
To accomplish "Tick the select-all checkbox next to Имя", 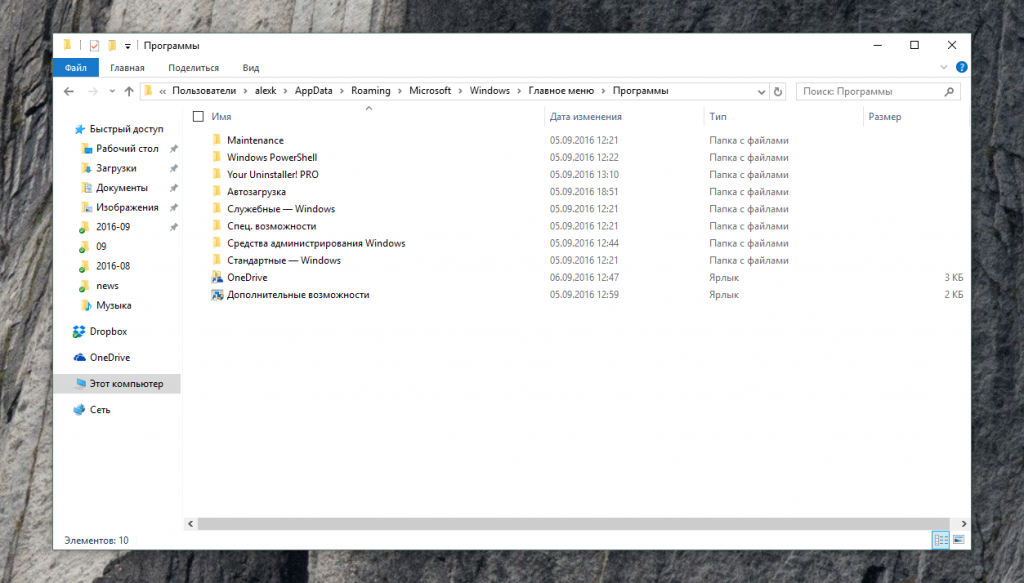I will [198, 117].
